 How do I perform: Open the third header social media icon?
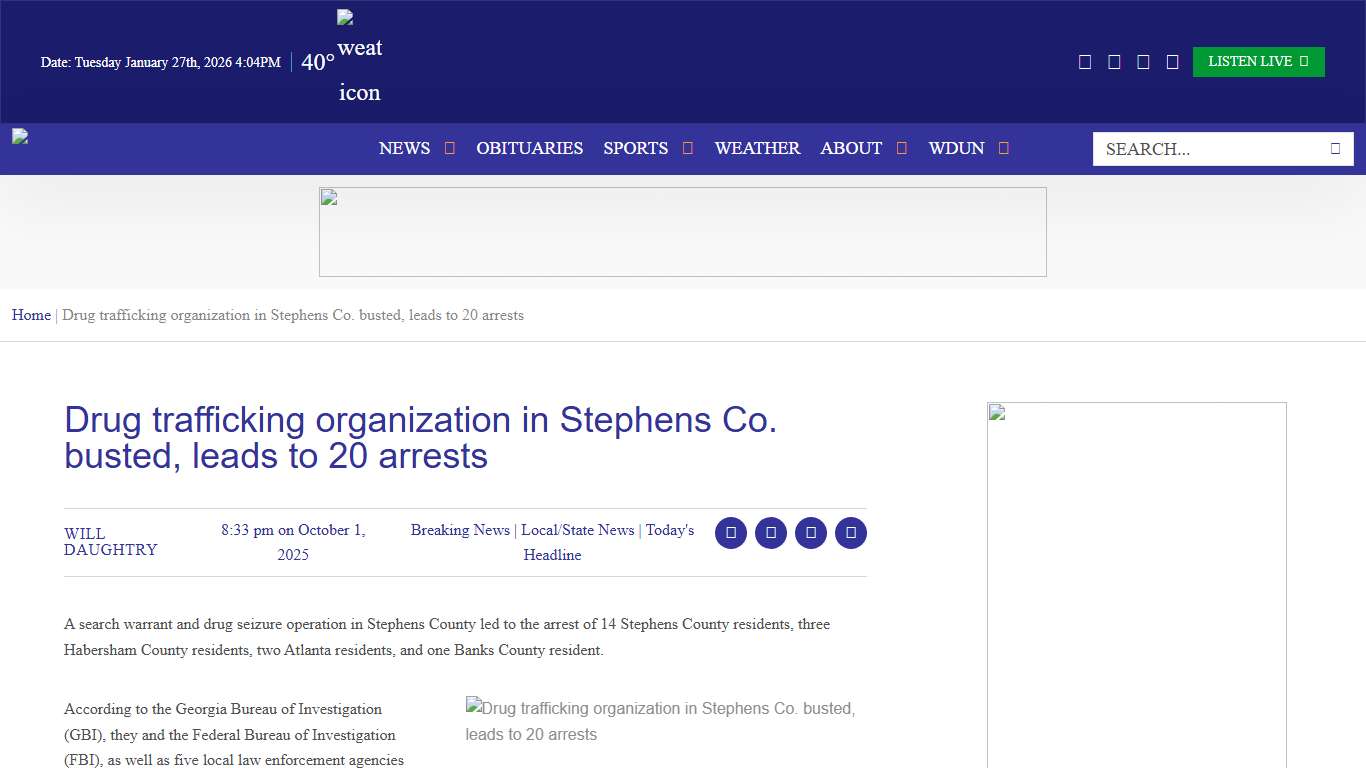1143,61
